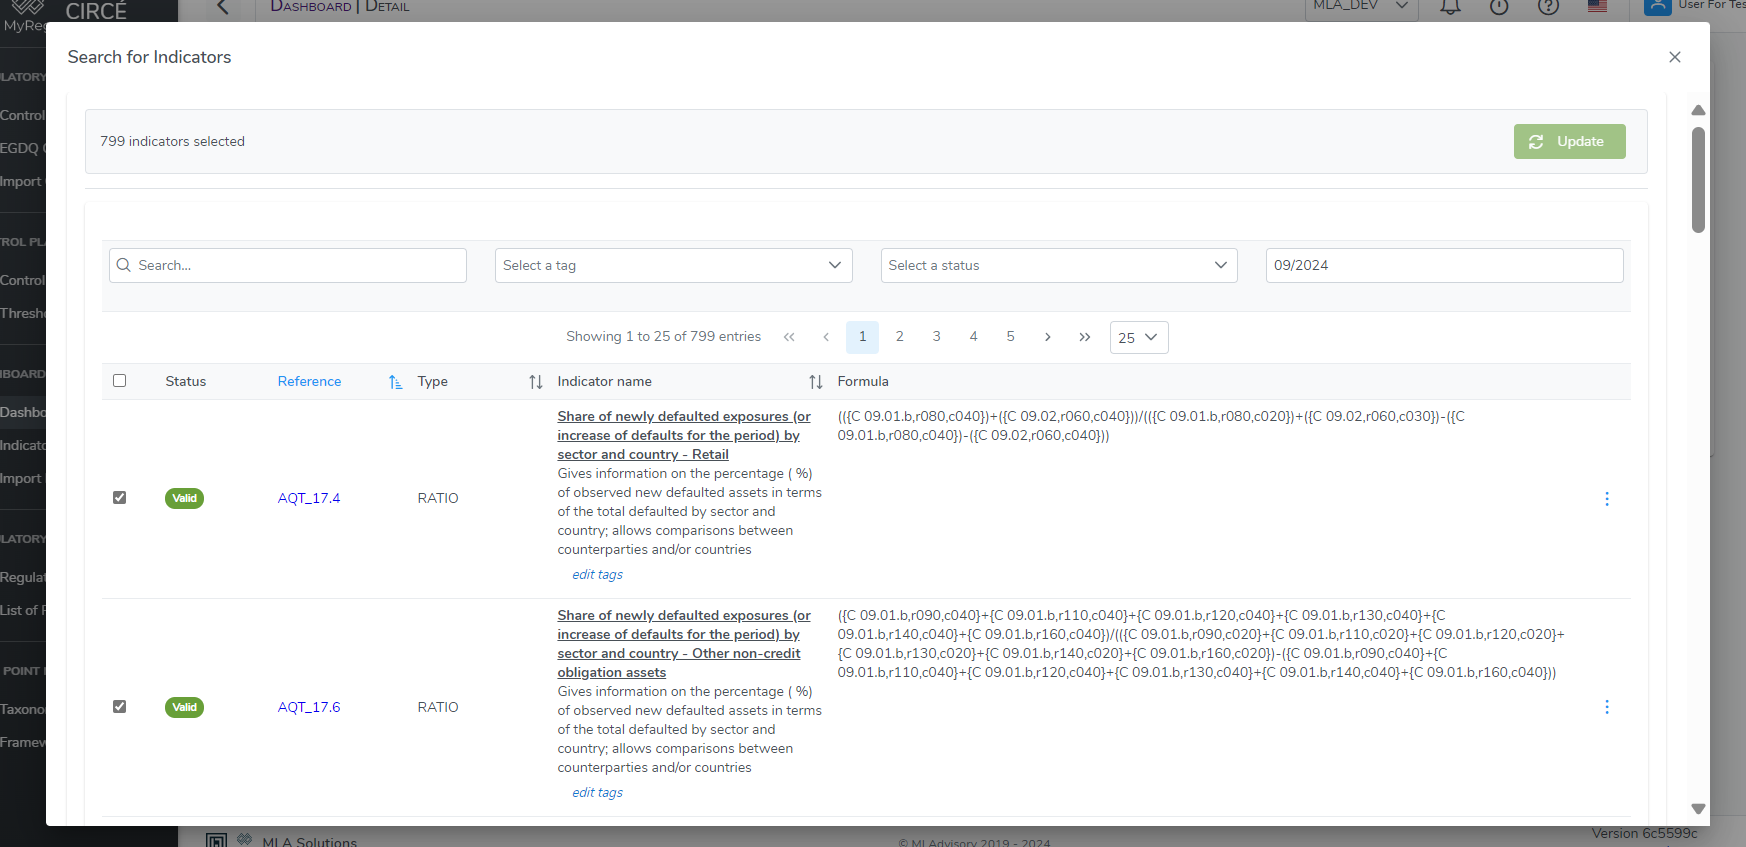
Task: Go to the next page using chevron
Action: 1047,337
